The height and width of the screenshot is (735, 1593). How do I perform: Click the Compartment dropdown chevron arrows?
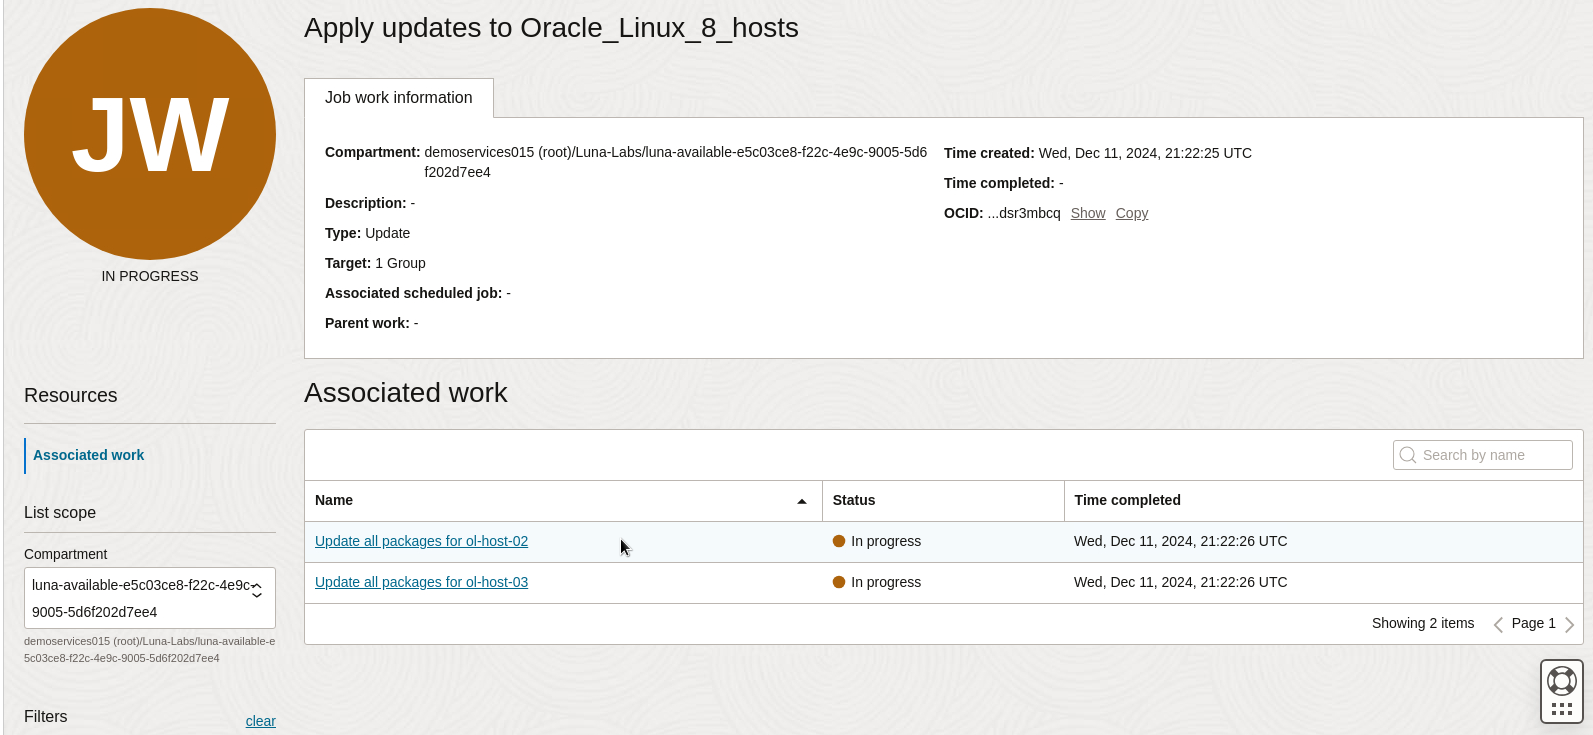[257, 591]
